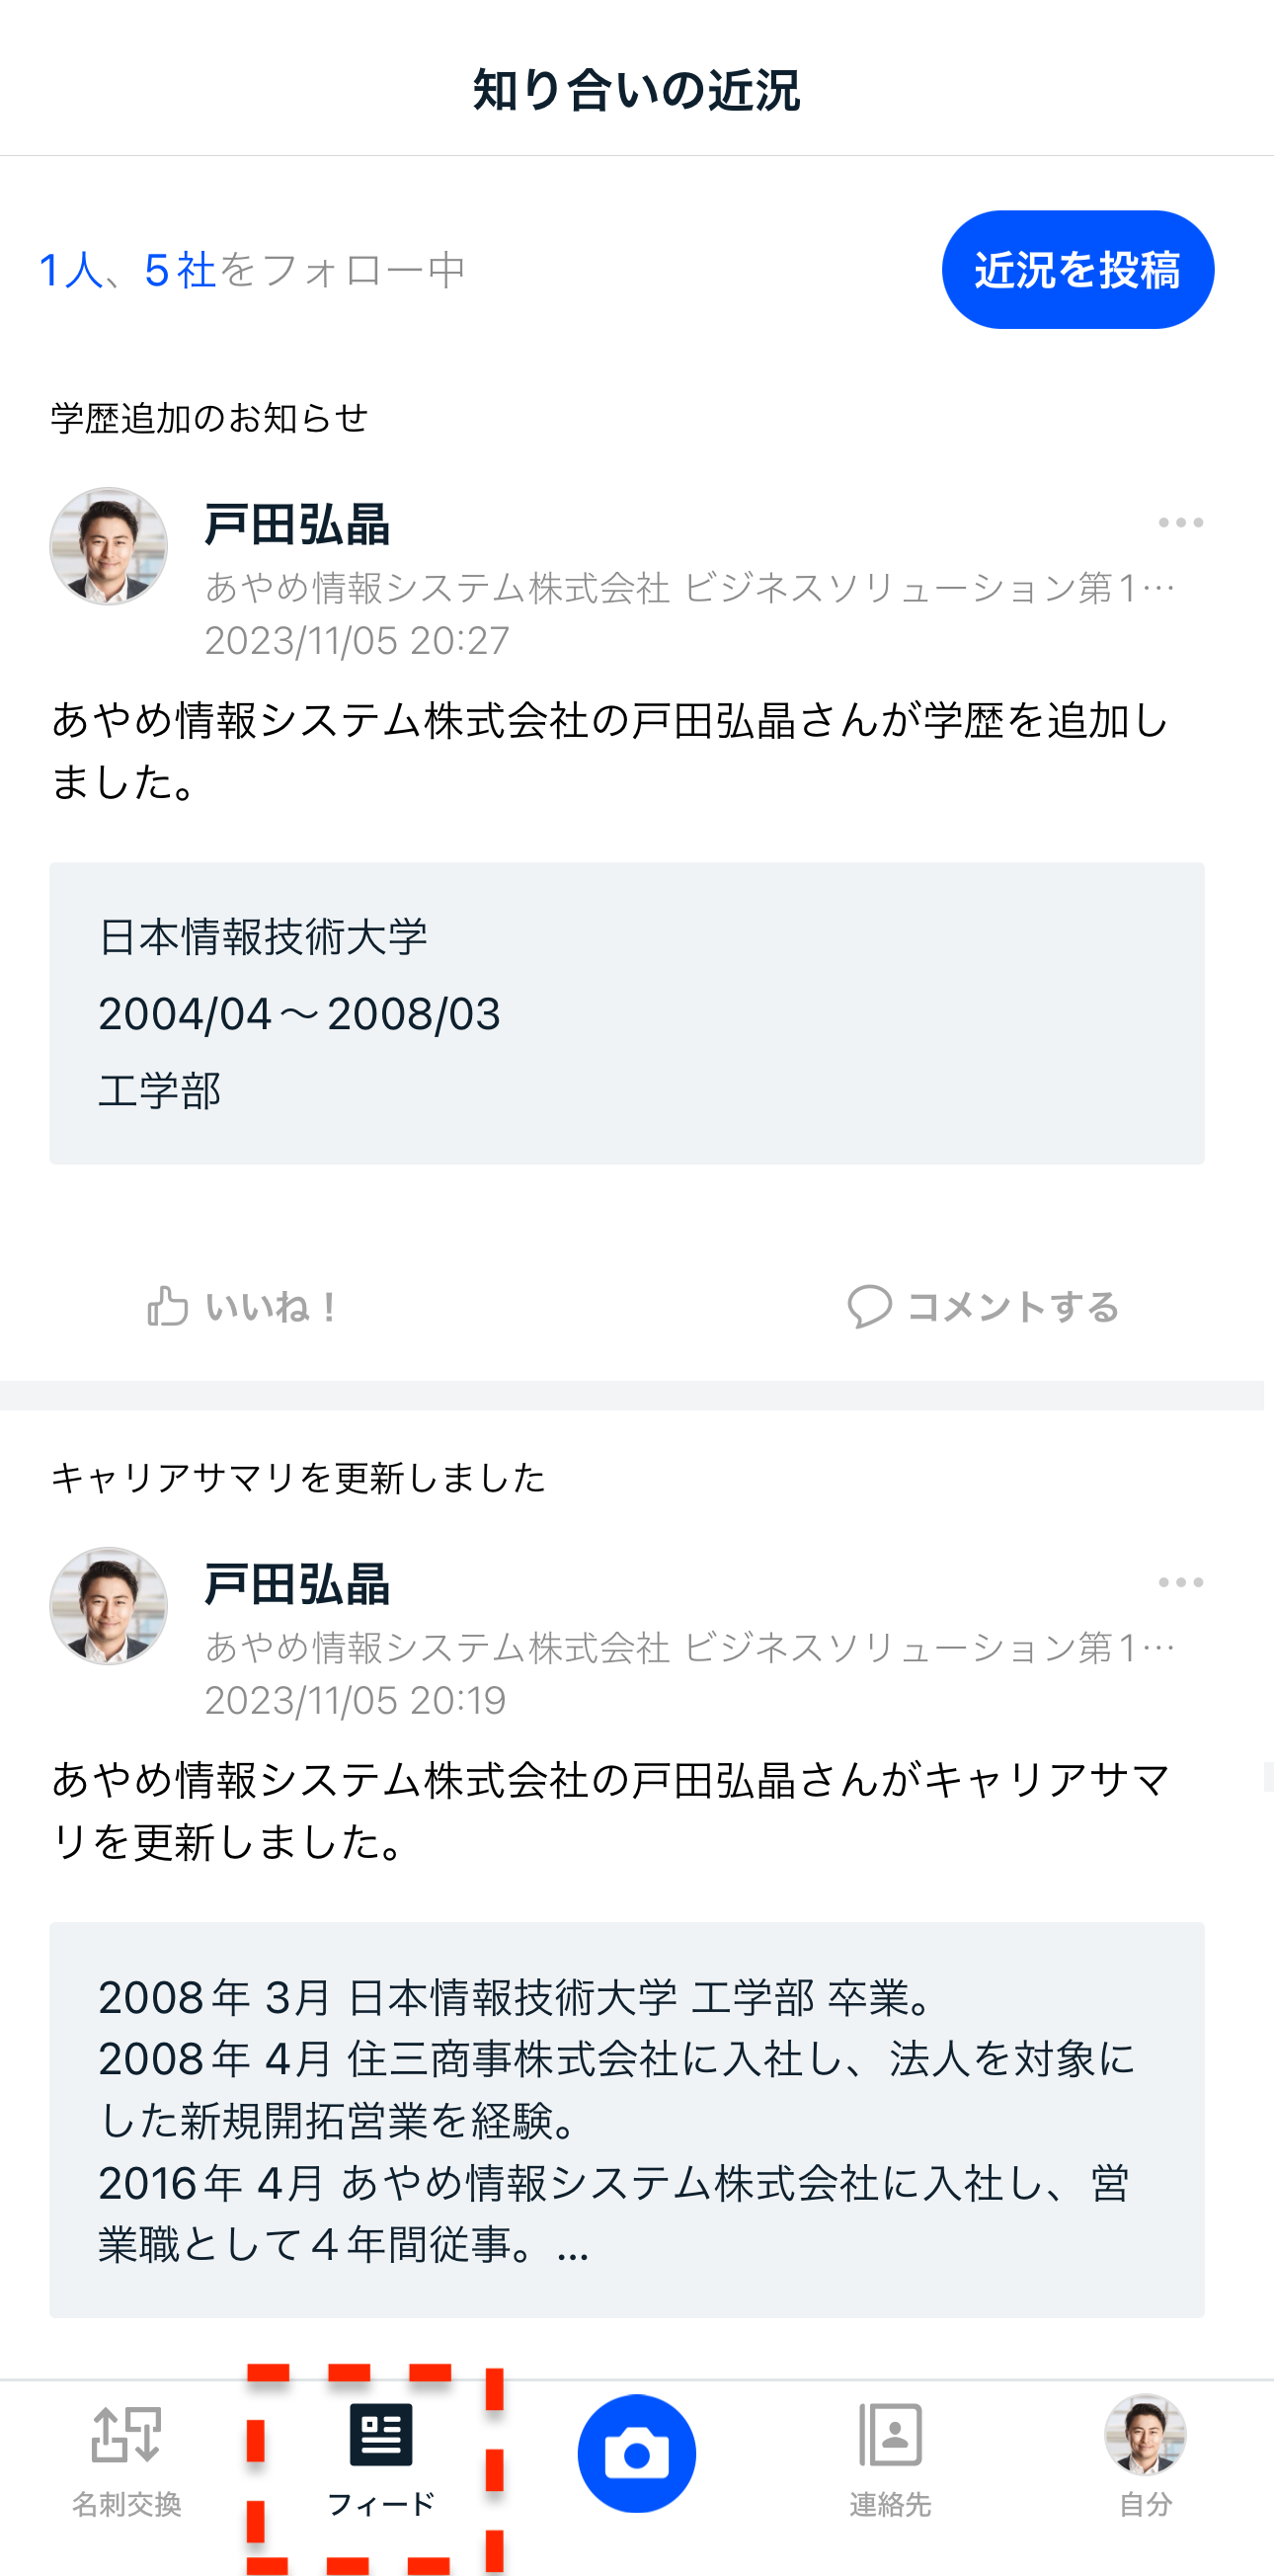Tap the 戸田弘晶 name on the career post
The image size is (1274, 2576).
point(297,1585)
